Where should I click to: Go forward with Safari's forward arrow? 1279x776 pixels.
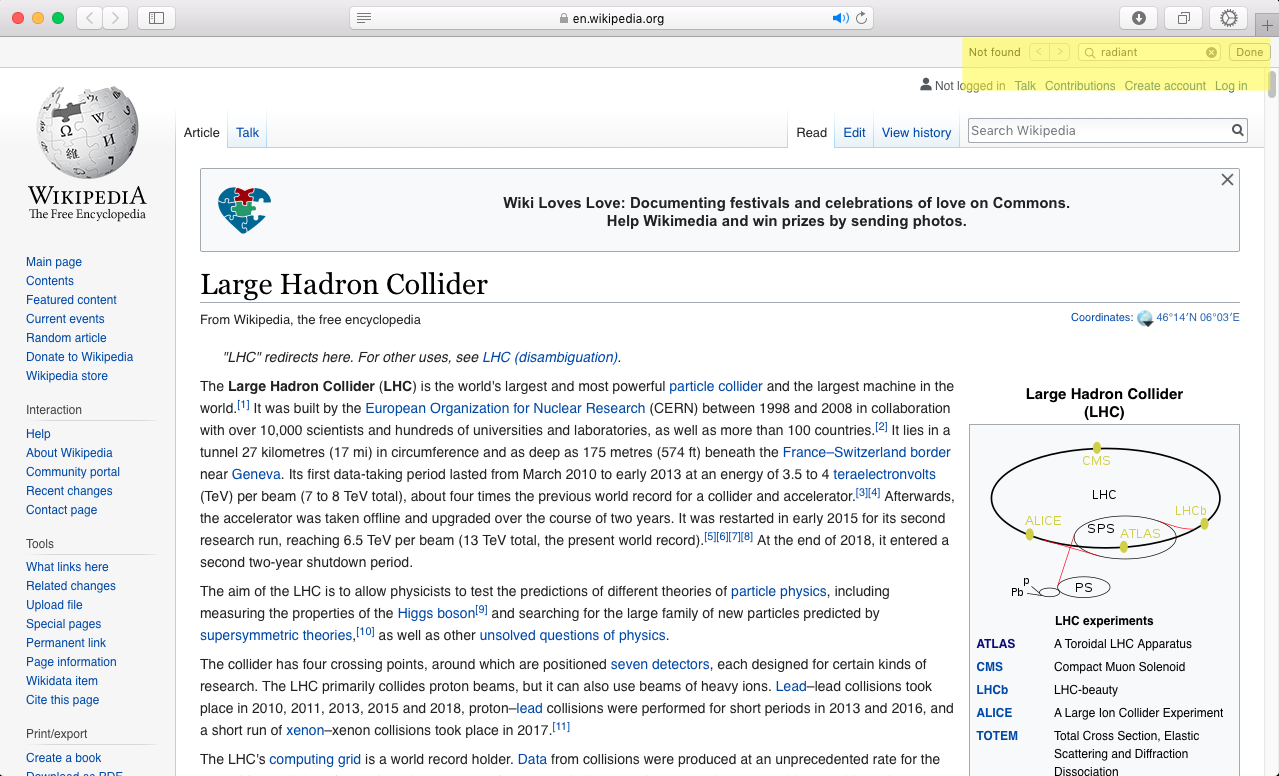pyautogui.click(x=116, y=18)
